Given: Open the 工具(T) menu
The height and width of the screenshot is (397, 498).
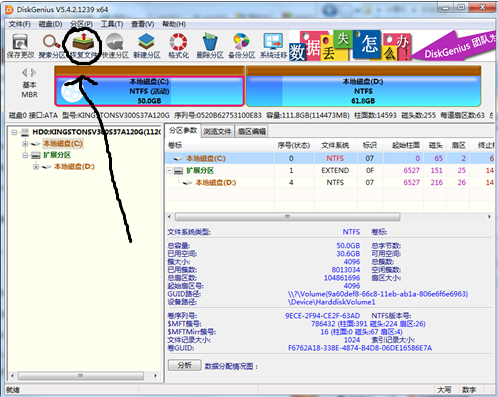Looking at the screenshot, I should [112, 24].
